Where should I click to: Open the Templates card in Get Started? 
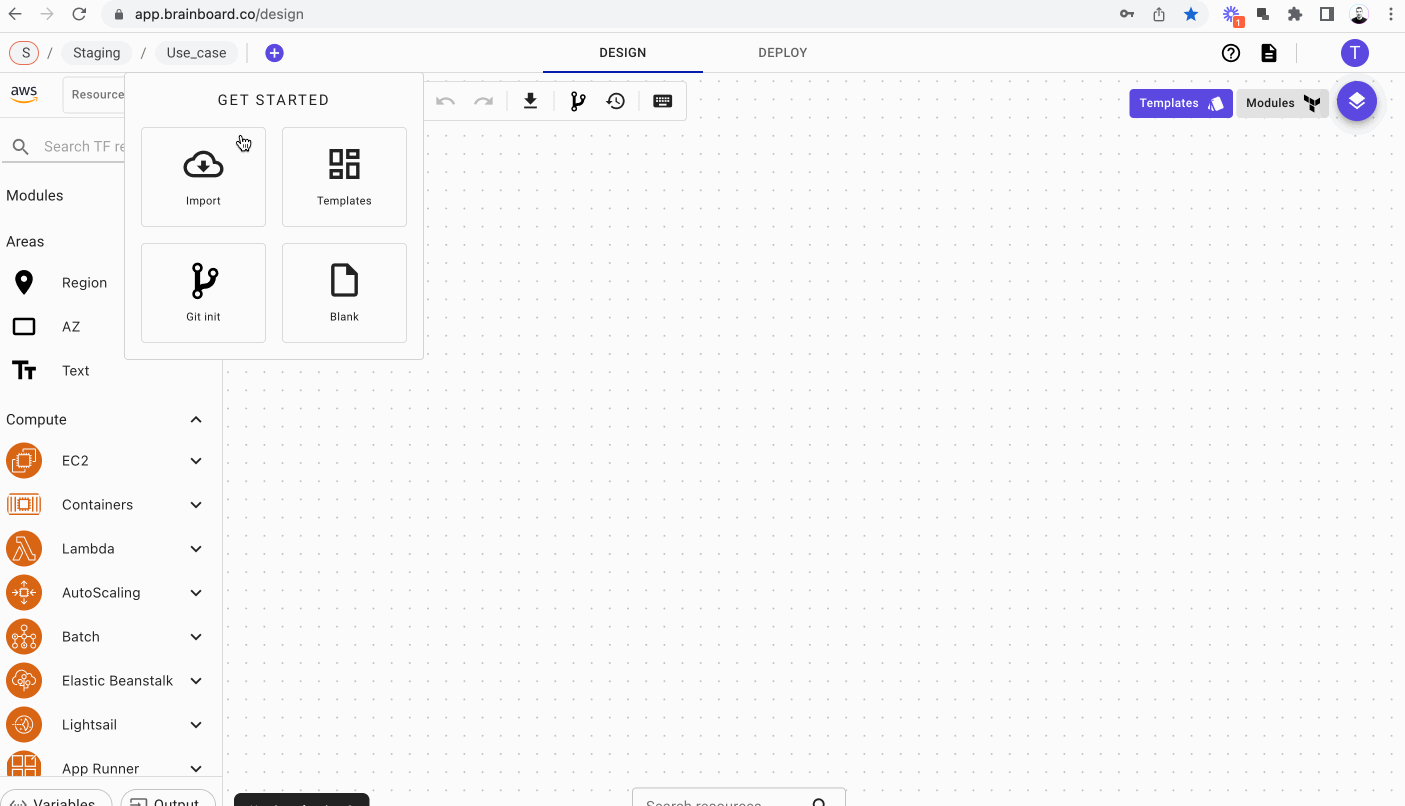point(344,177)
